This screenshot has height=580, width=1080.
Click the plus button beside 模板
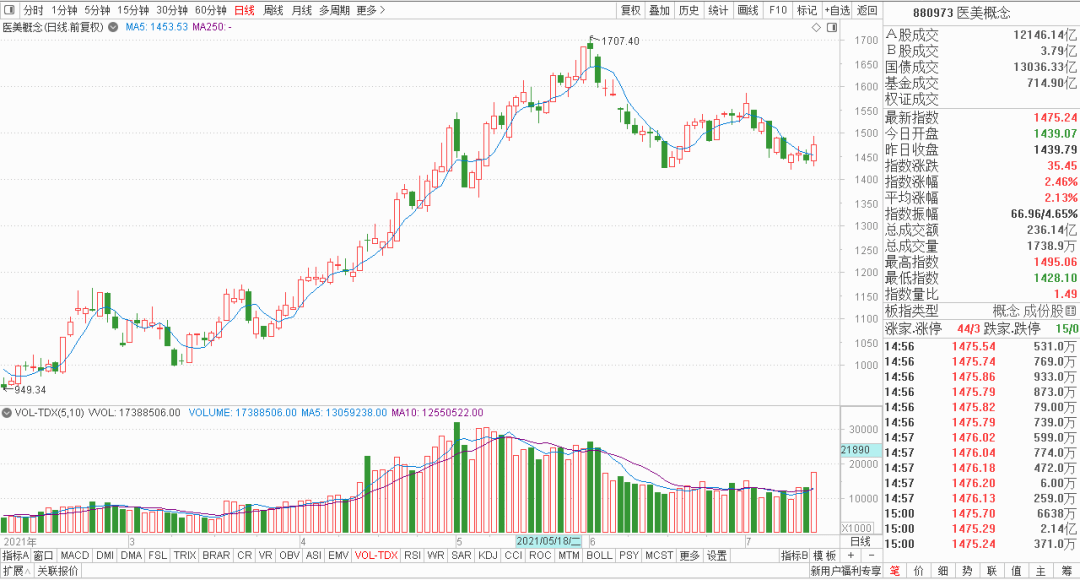[x=851, y=555]
